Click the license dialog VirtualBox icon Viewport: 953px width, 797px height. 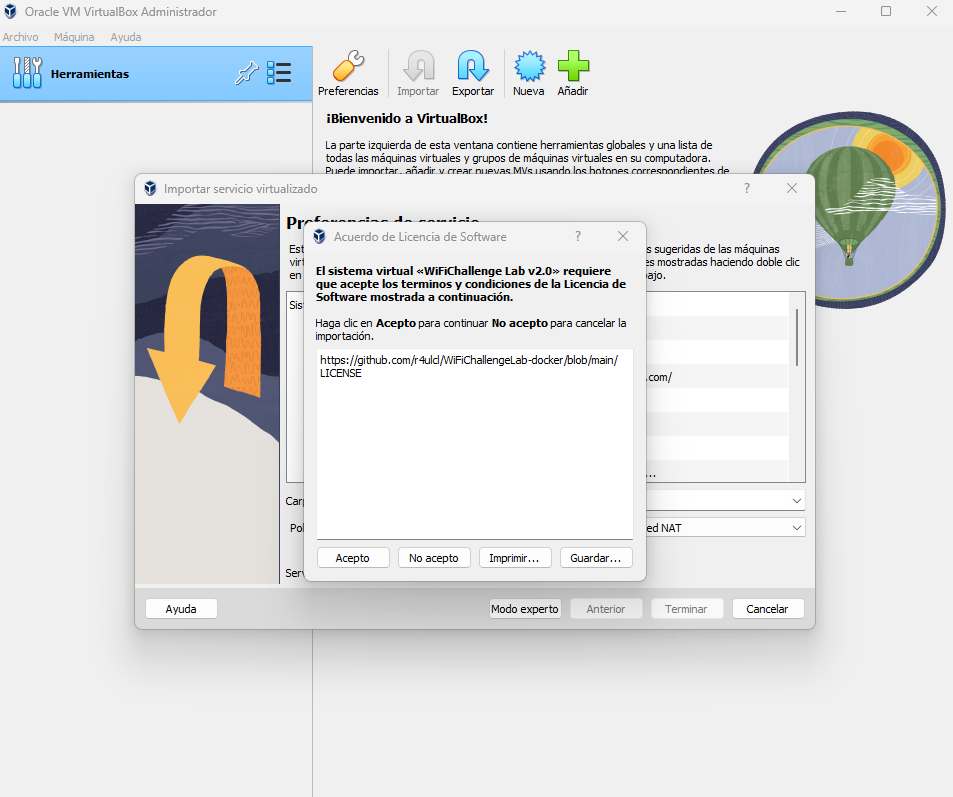point(319,236)
